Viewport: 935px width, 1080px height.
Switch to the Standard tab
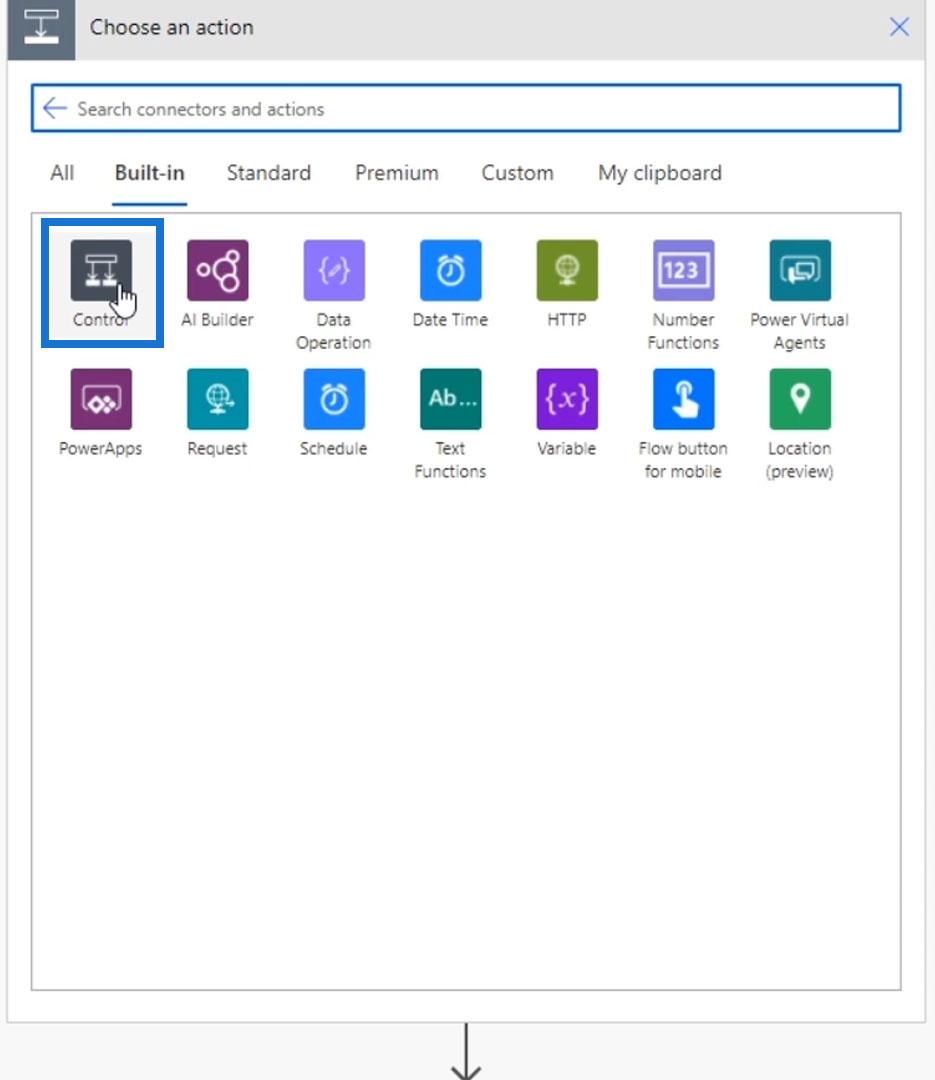[x=269, y=173]
